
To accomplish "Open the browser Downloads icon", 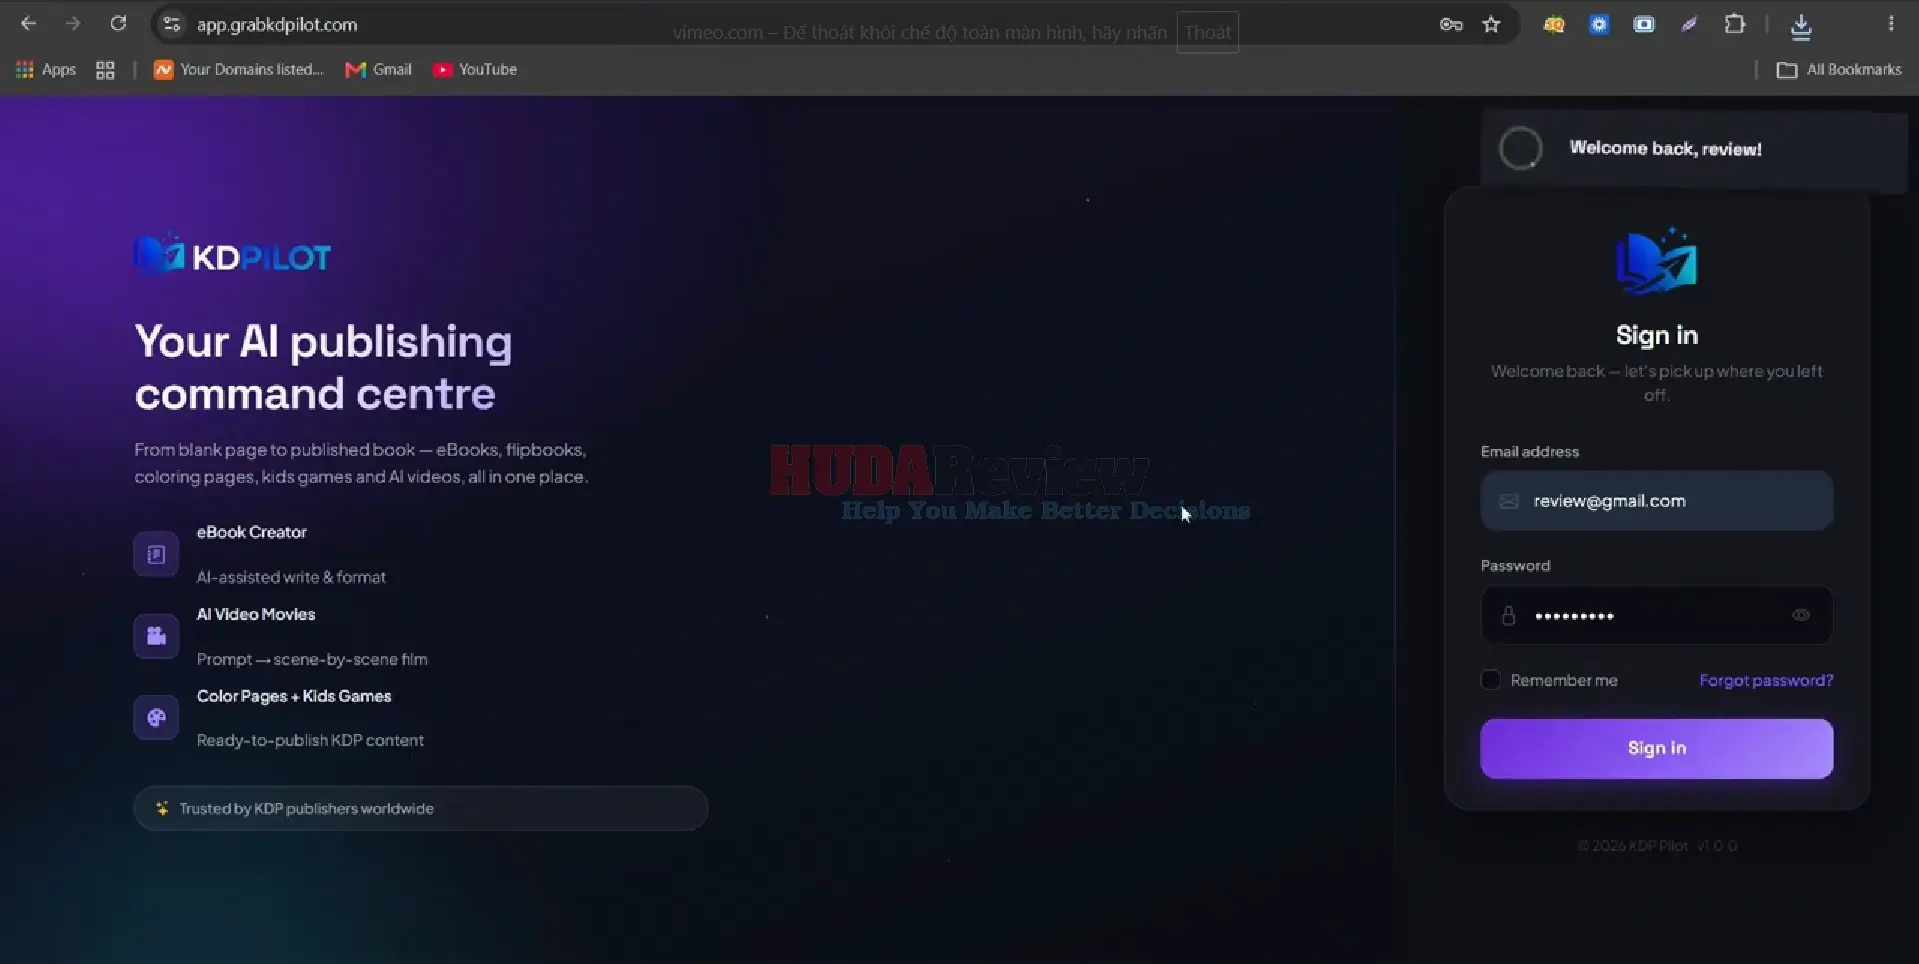I will coord(1801,26).
